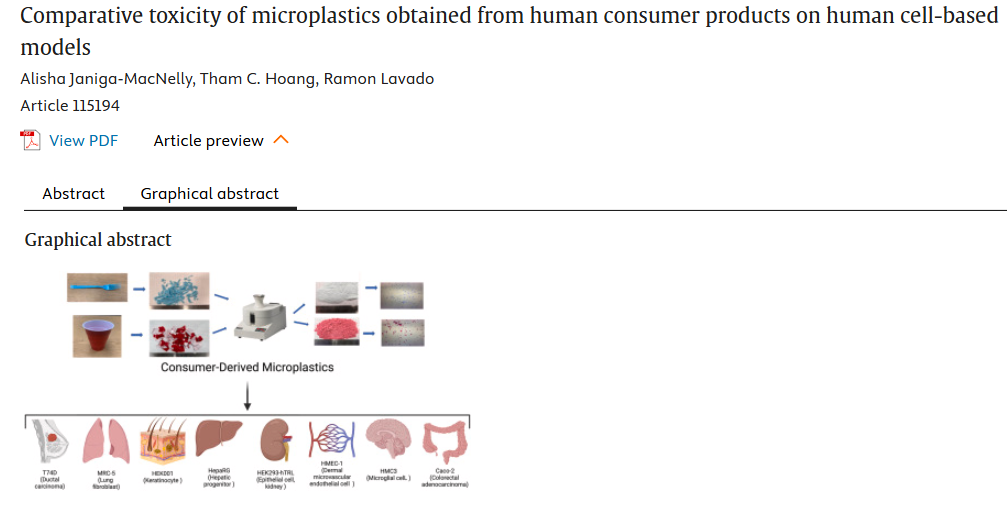This screenshot has height=523, width=1007.
Task: Click the skin keratinocyte icon
Action: click(x=164, y=441)
